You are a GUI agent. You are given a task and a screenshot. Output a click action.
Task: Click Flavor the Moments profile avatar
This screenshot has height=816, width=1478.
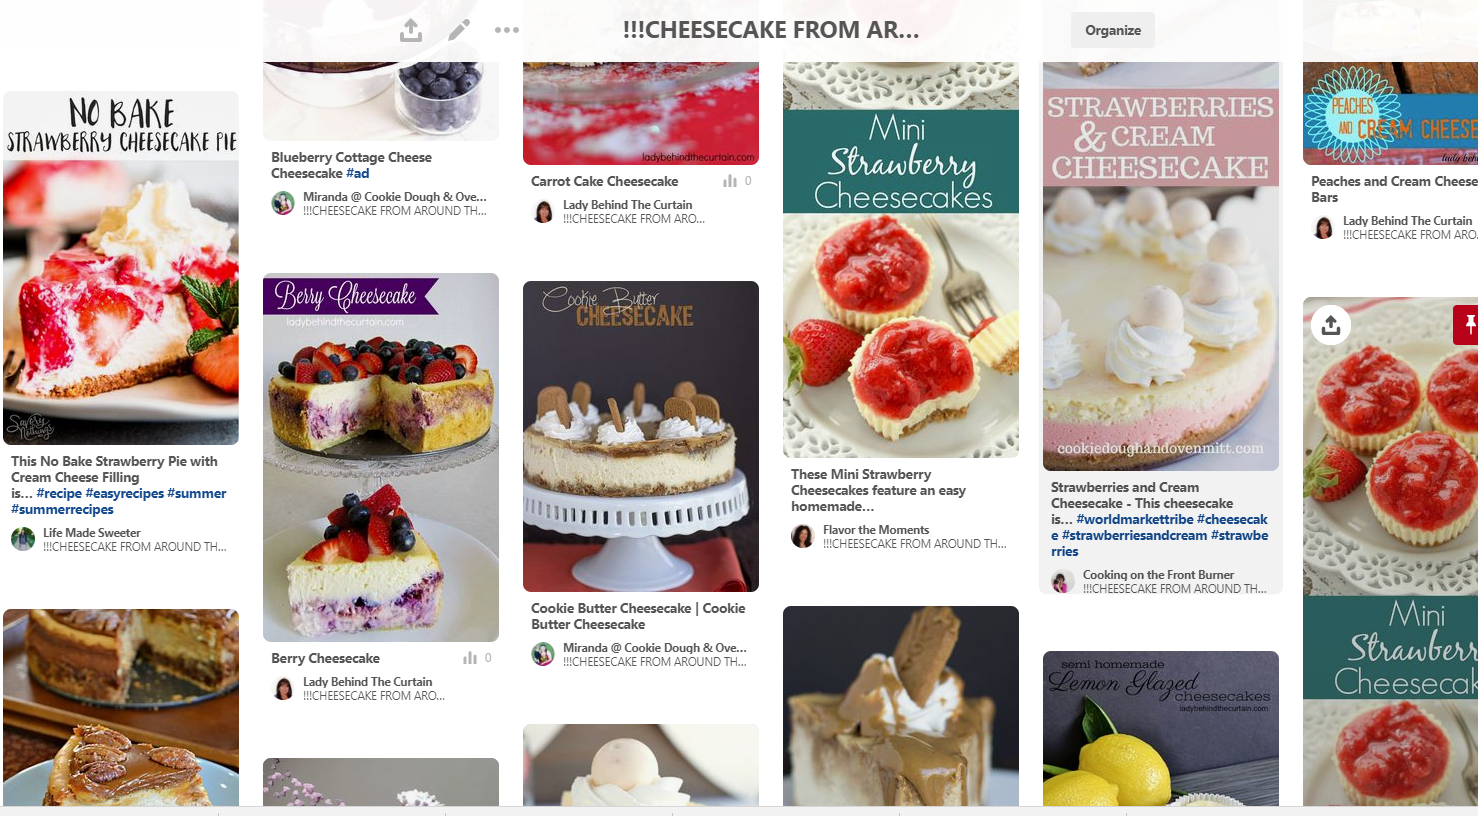coord(803,536)
